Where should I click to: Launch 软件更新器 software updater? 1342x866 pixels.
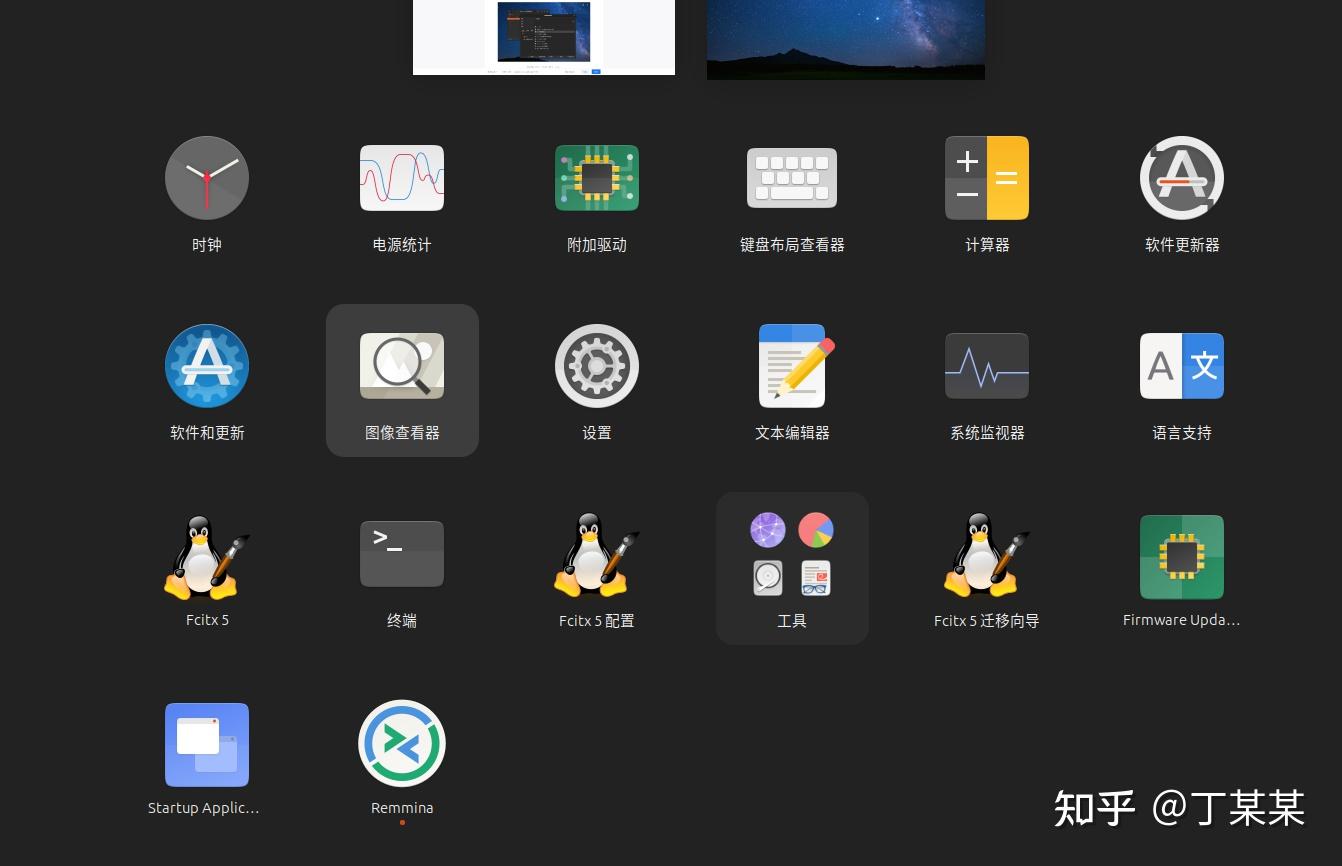[1182, 178]
